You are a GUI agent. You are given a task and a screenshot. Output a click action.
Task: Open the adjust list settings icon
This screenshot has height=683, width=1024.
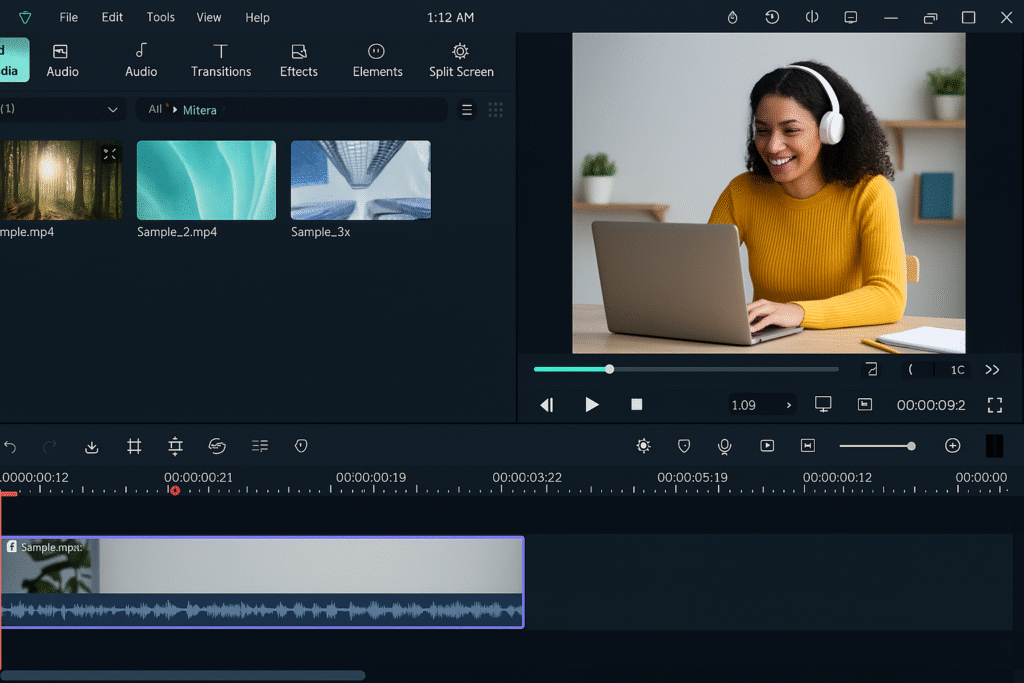(x=260, y=446)
